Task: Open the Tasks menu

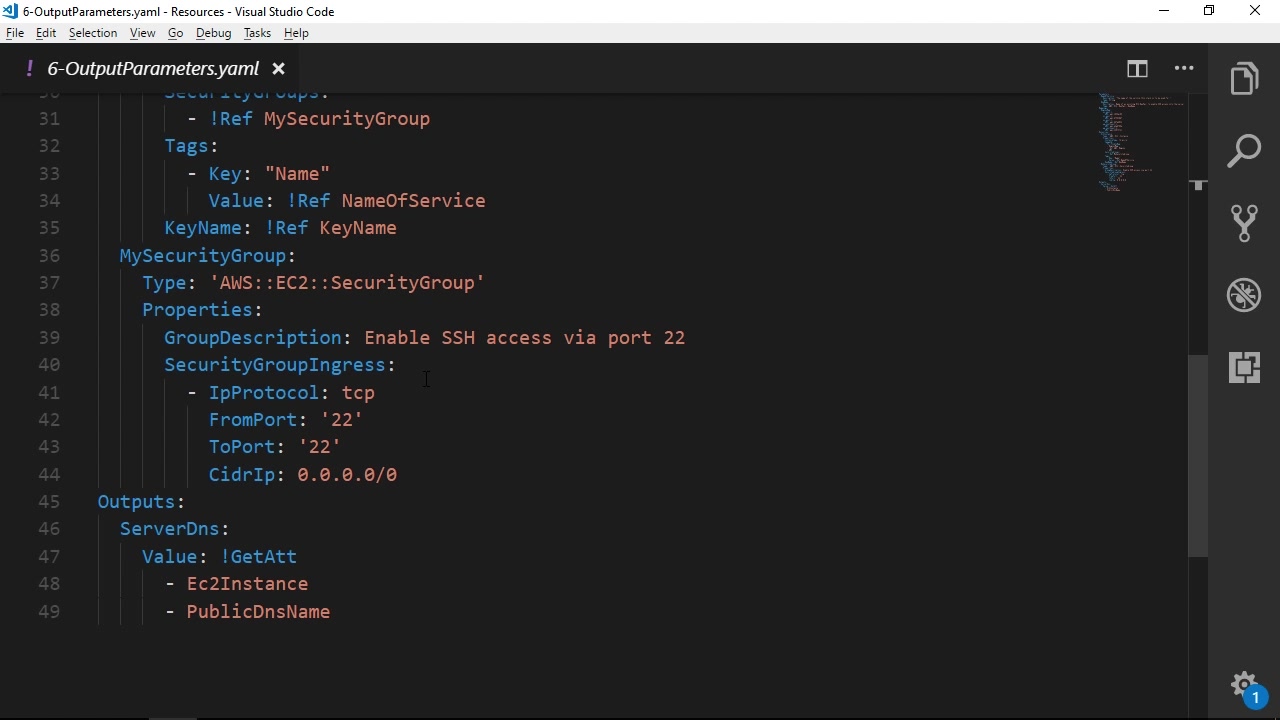Action: pos(257,33)
